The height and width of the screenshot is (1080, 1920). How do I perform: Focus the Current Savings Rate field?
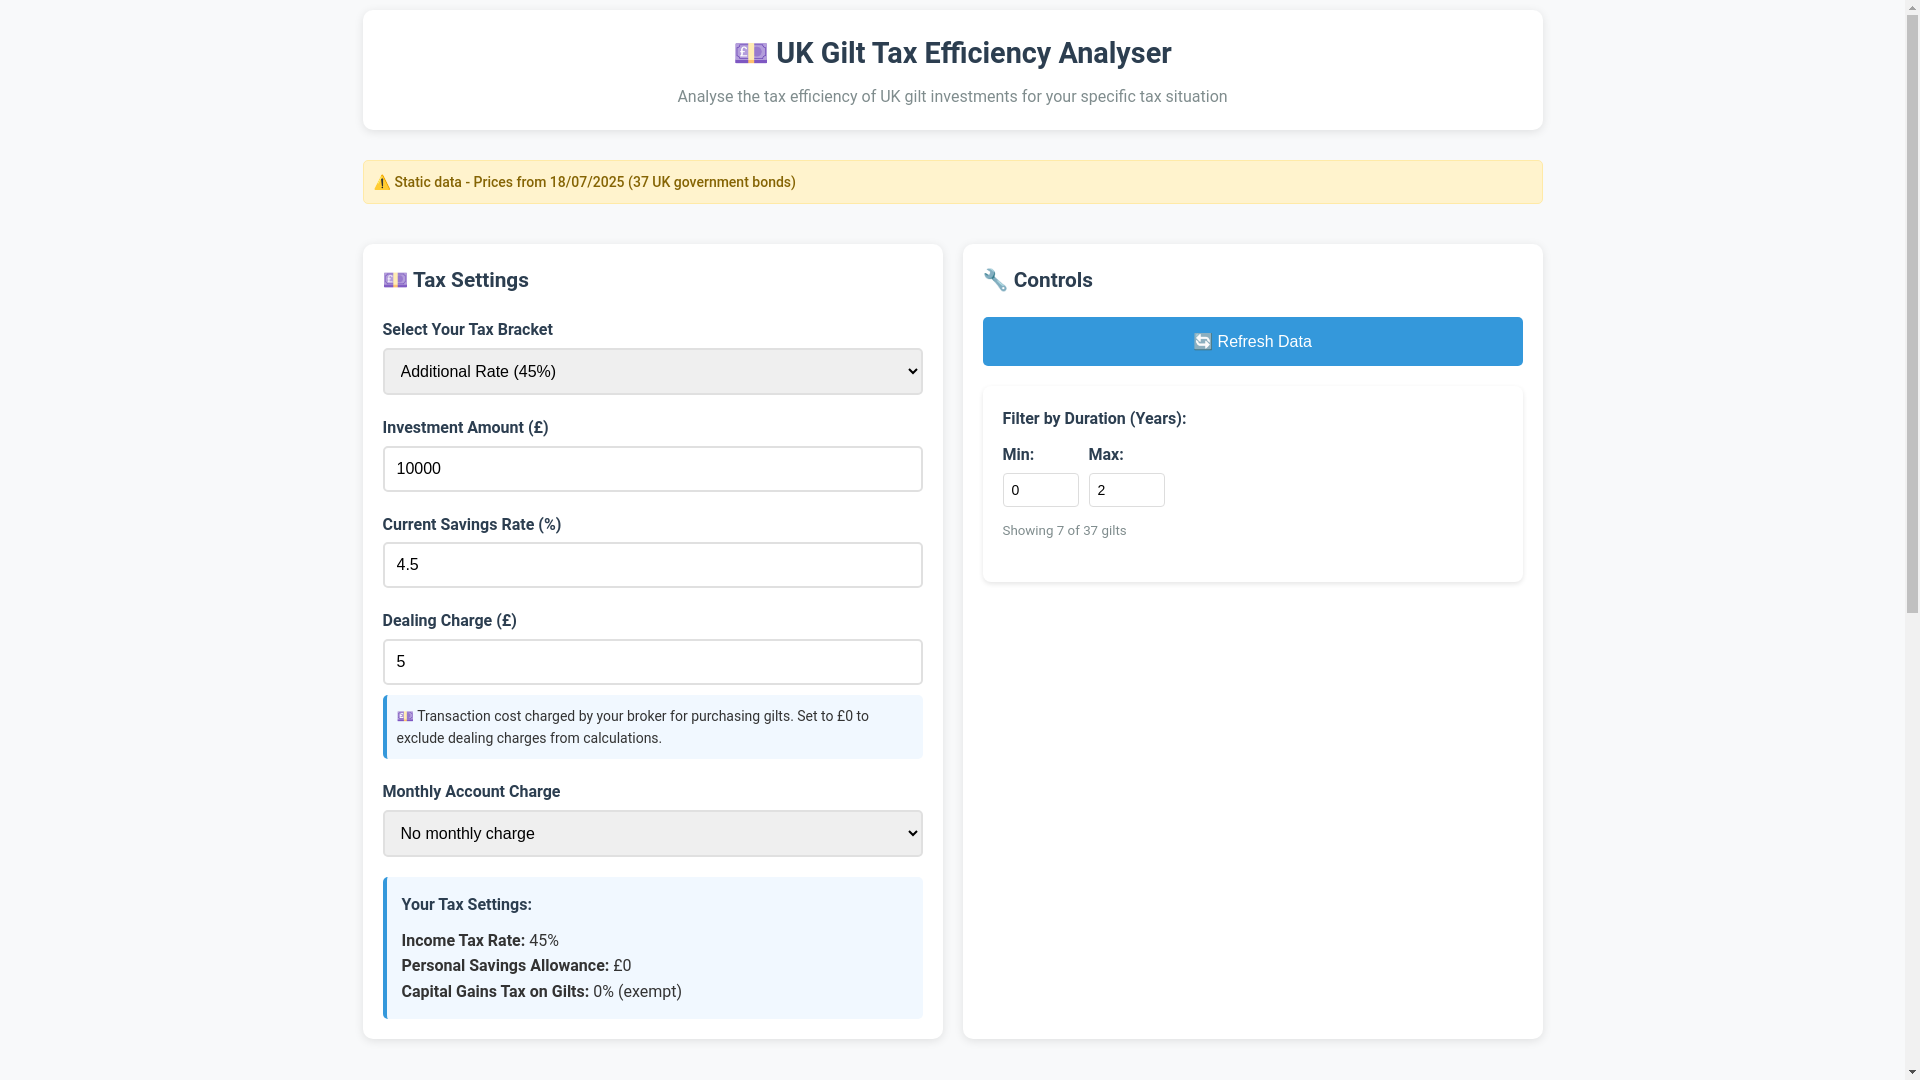click(x=652, y=565)
